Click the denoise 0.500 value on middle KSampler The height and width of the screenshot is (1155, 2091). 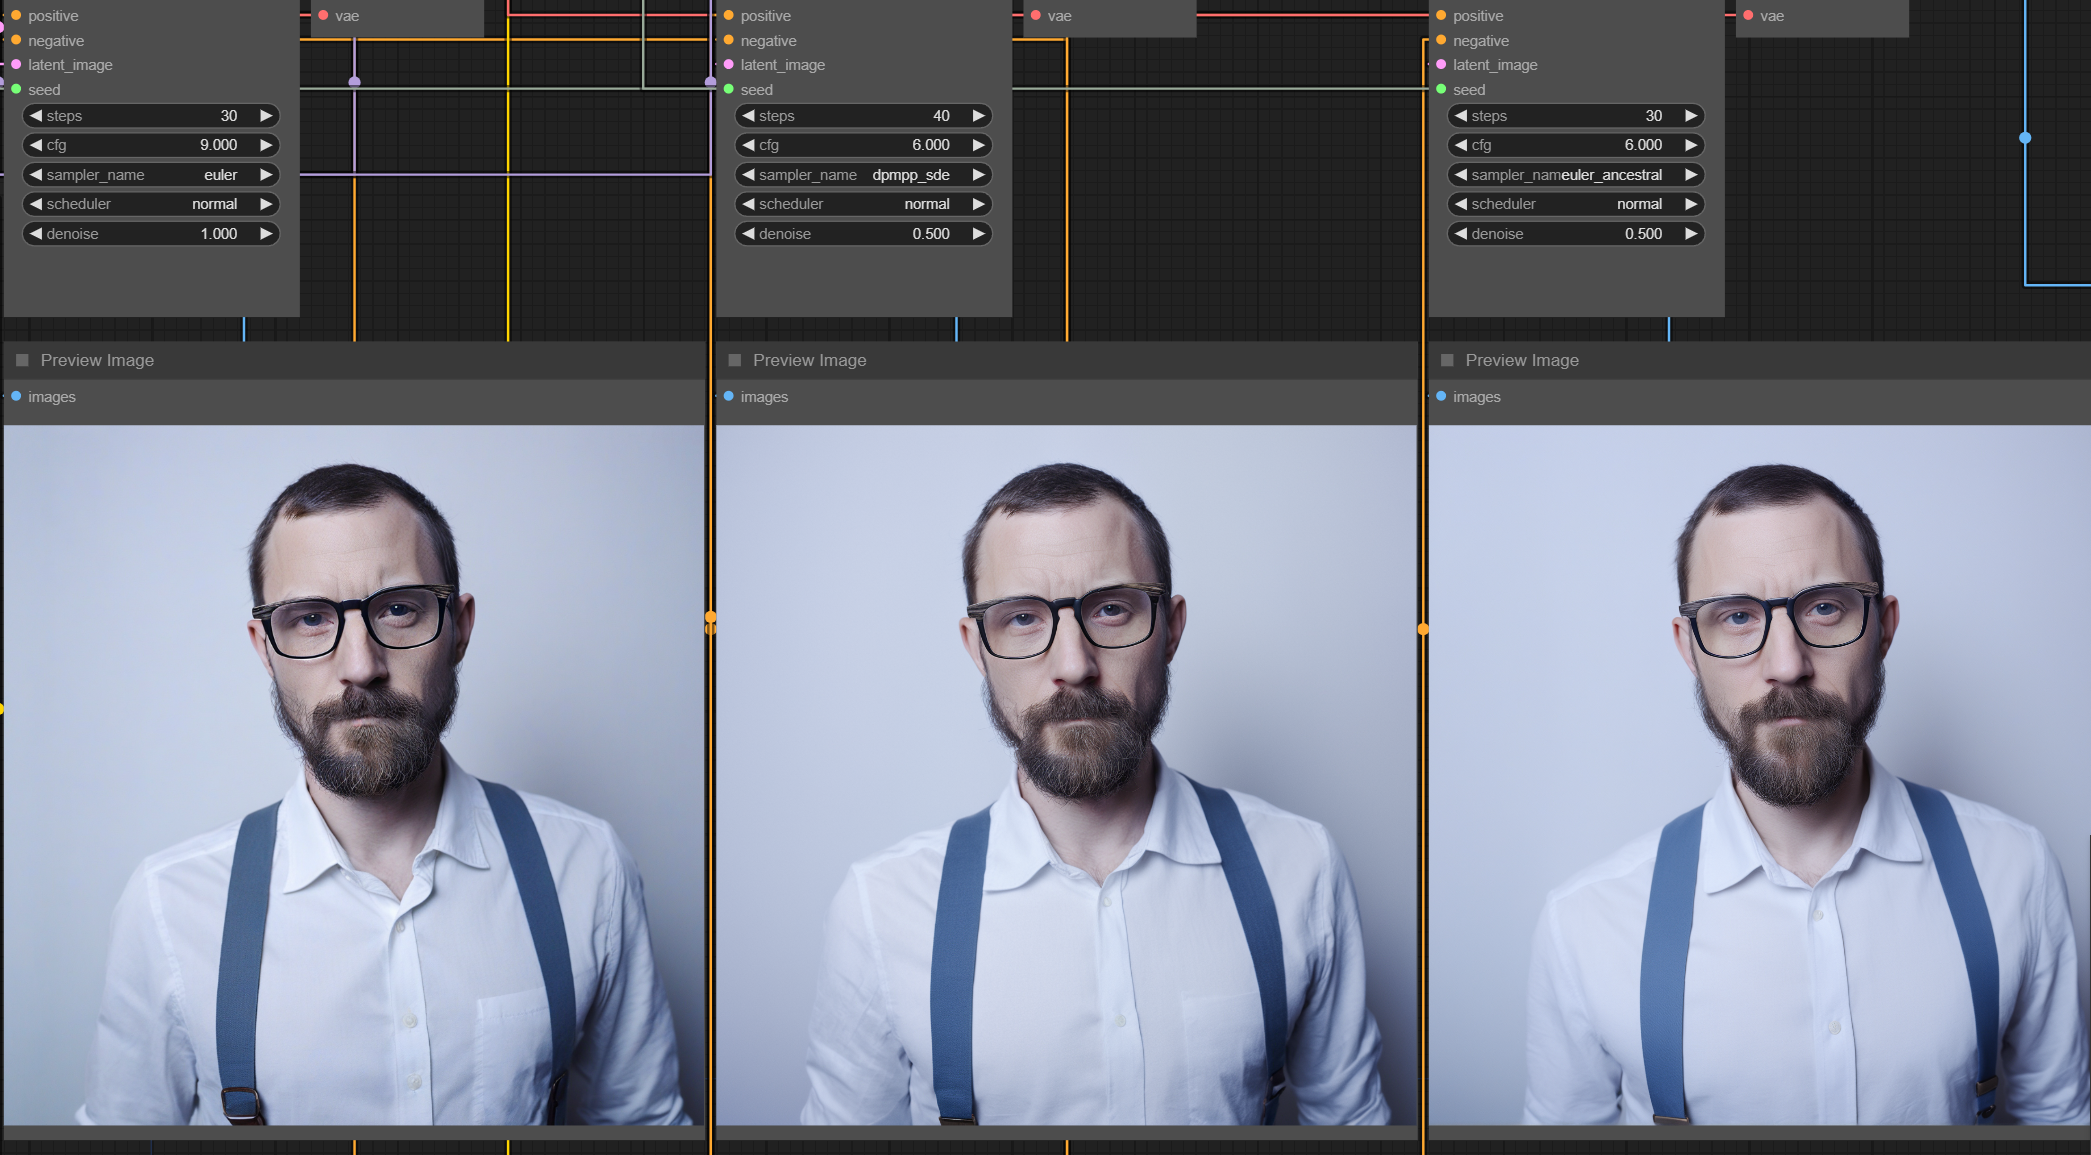pos(930,233)
